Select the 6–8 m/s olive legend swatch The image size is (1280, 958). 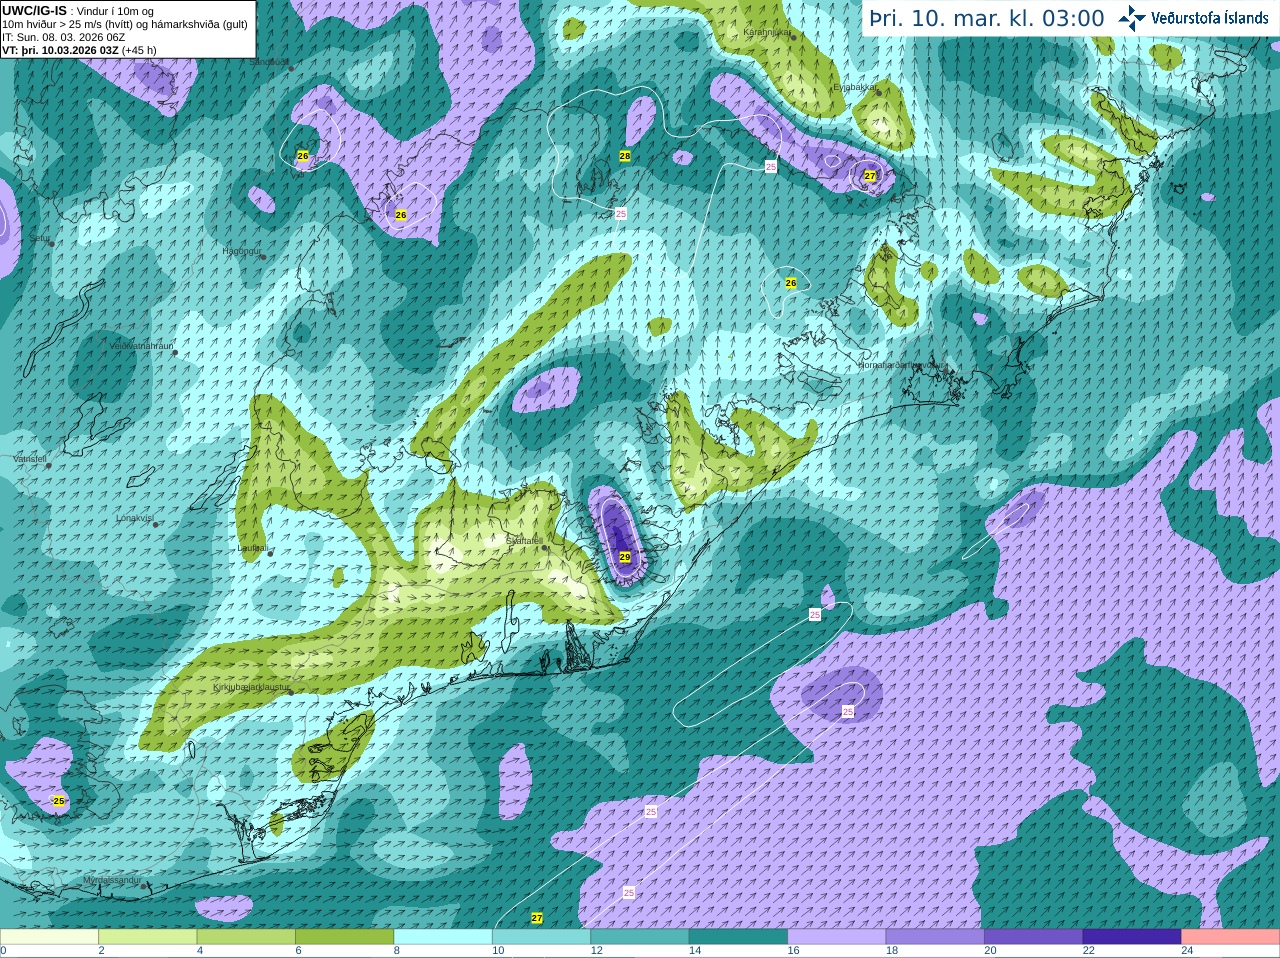[x=345, y=937]
